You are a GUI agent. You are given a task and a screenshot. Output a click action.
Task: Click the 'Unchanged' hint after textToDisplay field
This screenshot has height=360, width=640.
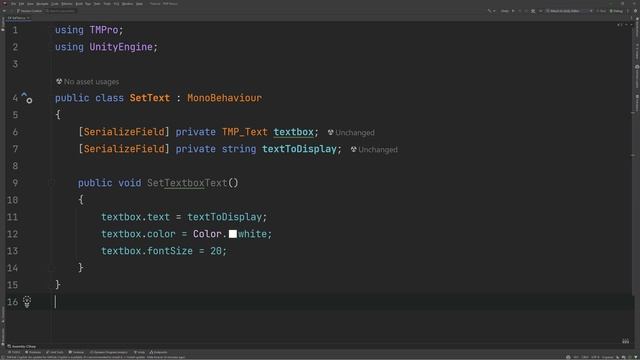374,149
